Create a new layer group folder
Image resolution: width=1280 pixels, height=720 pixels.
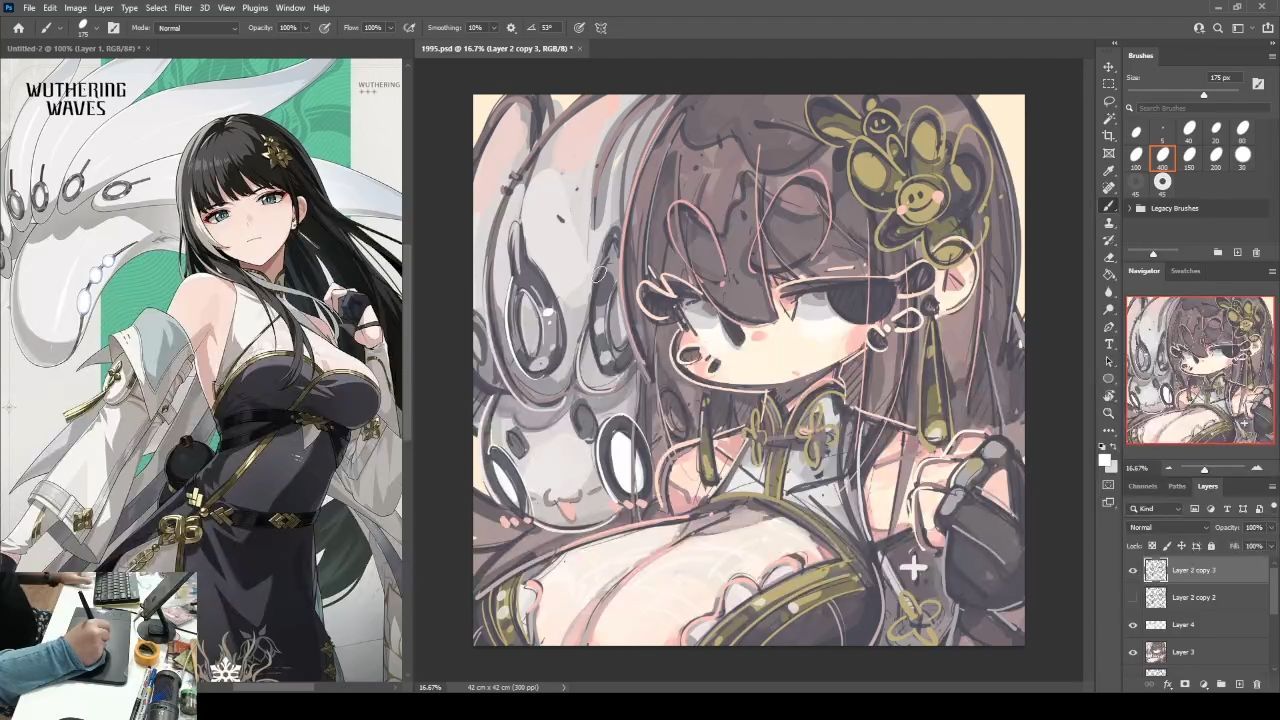pos(1221,685)
